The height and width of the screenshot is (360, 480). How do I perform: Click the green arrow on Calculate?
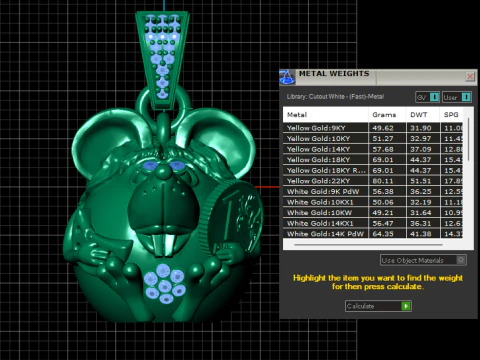(x=406, y=306)
